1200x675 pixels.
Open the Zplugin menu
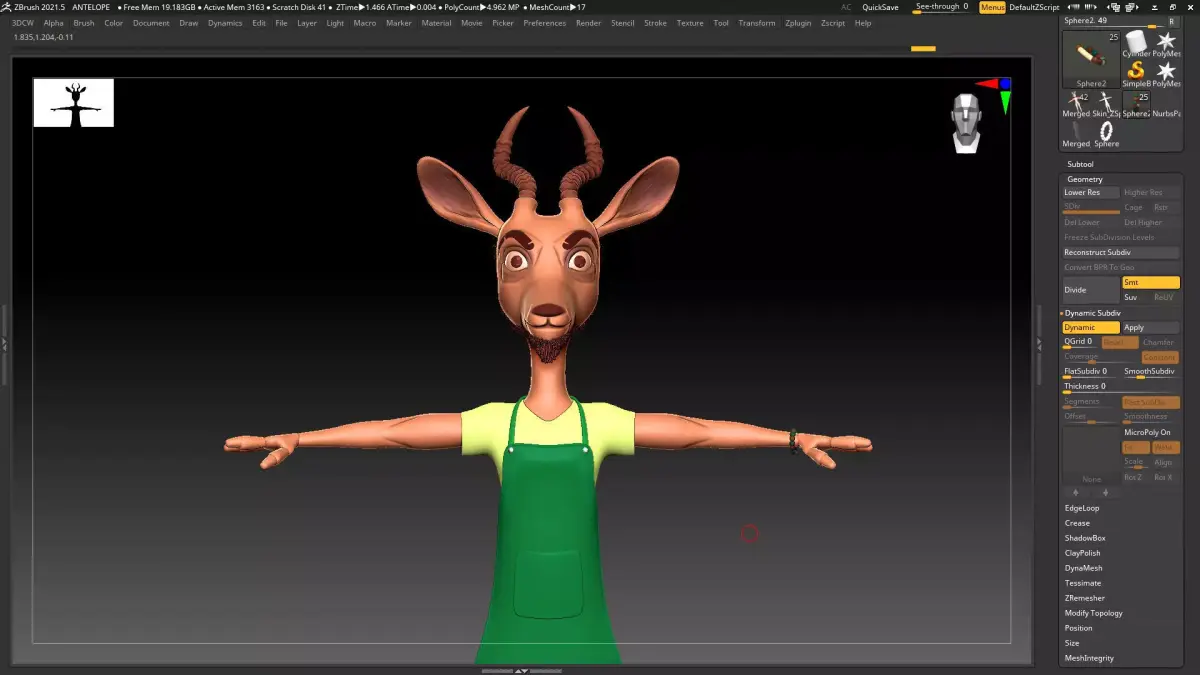(798, 23)
